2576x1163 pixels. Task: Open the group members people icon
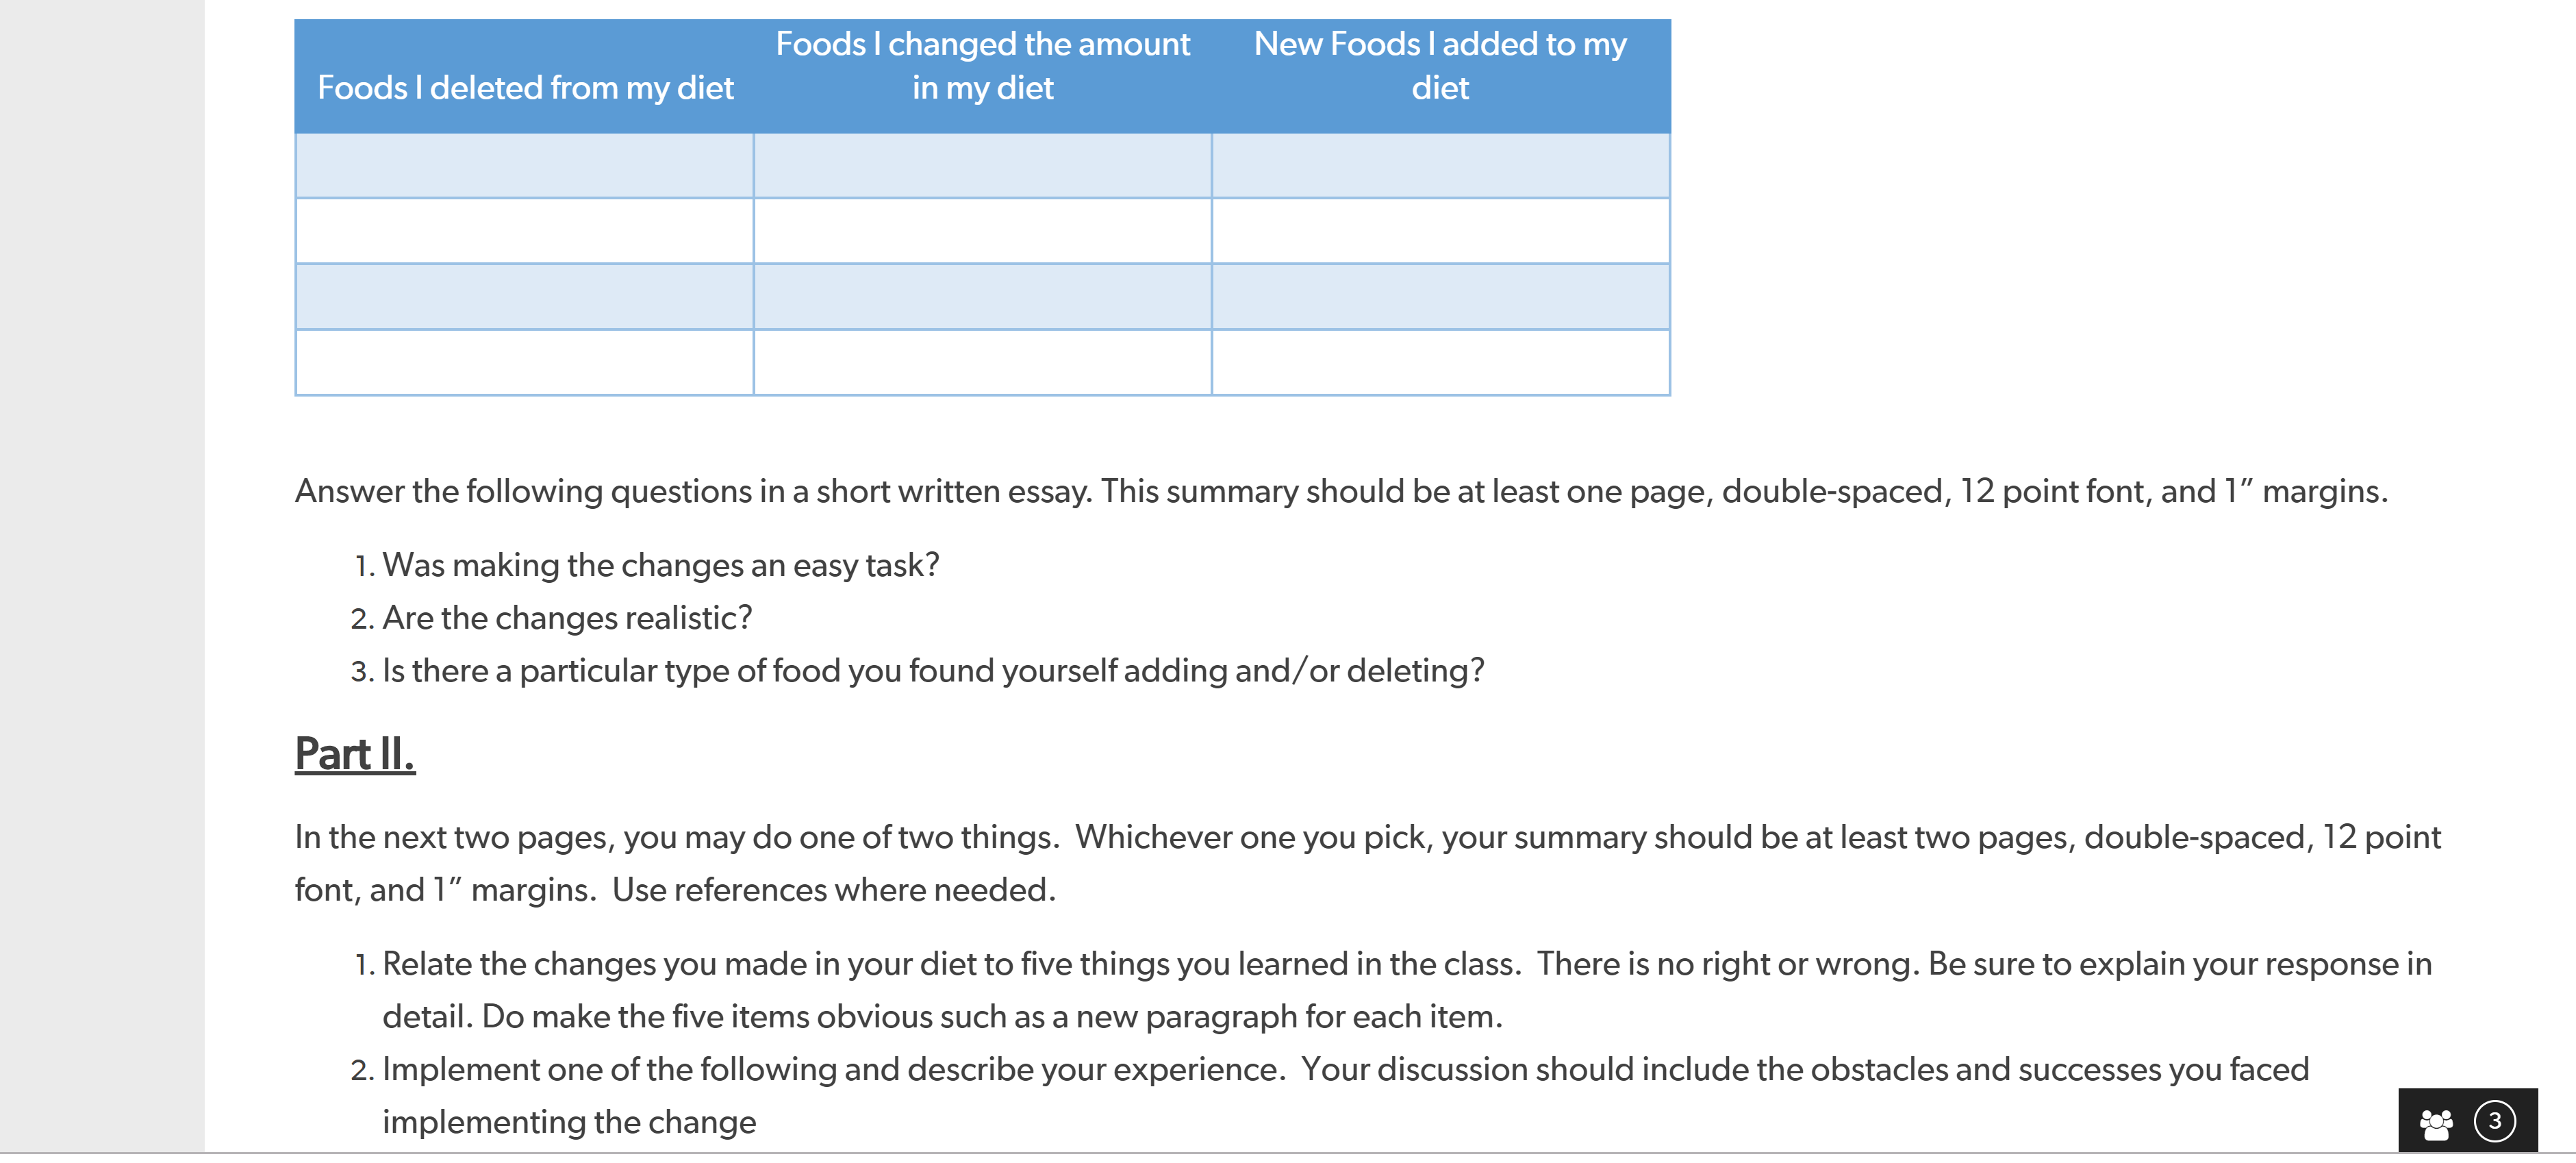[2435, 1124]
